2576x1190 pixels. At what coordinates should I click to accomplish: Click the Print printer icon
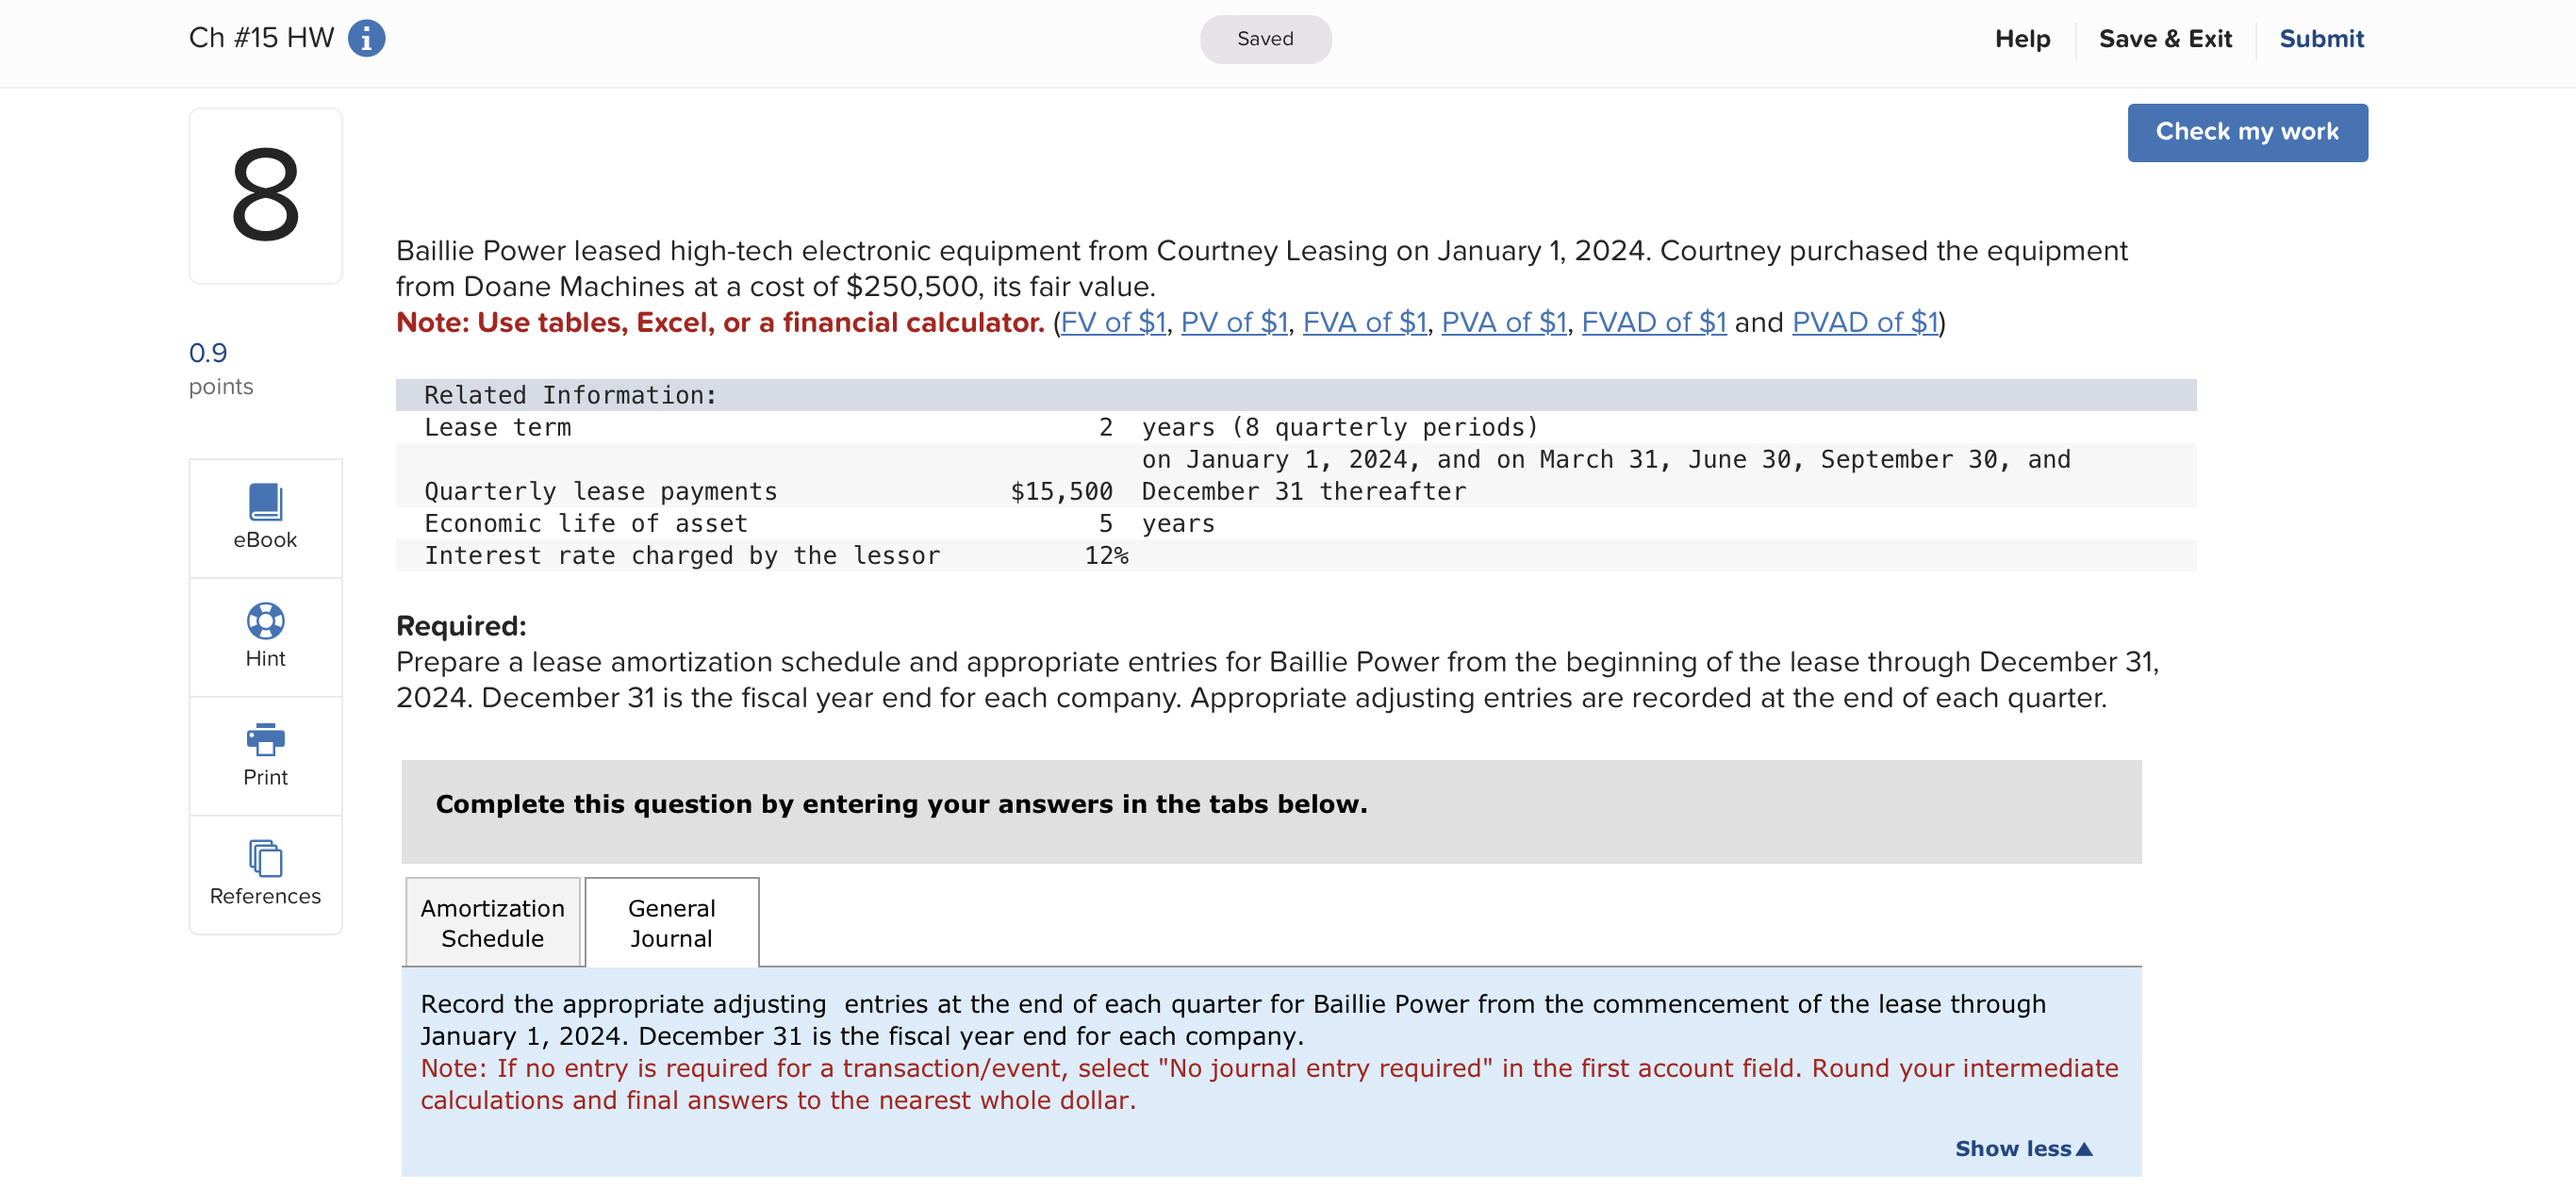tap(265, 740)
